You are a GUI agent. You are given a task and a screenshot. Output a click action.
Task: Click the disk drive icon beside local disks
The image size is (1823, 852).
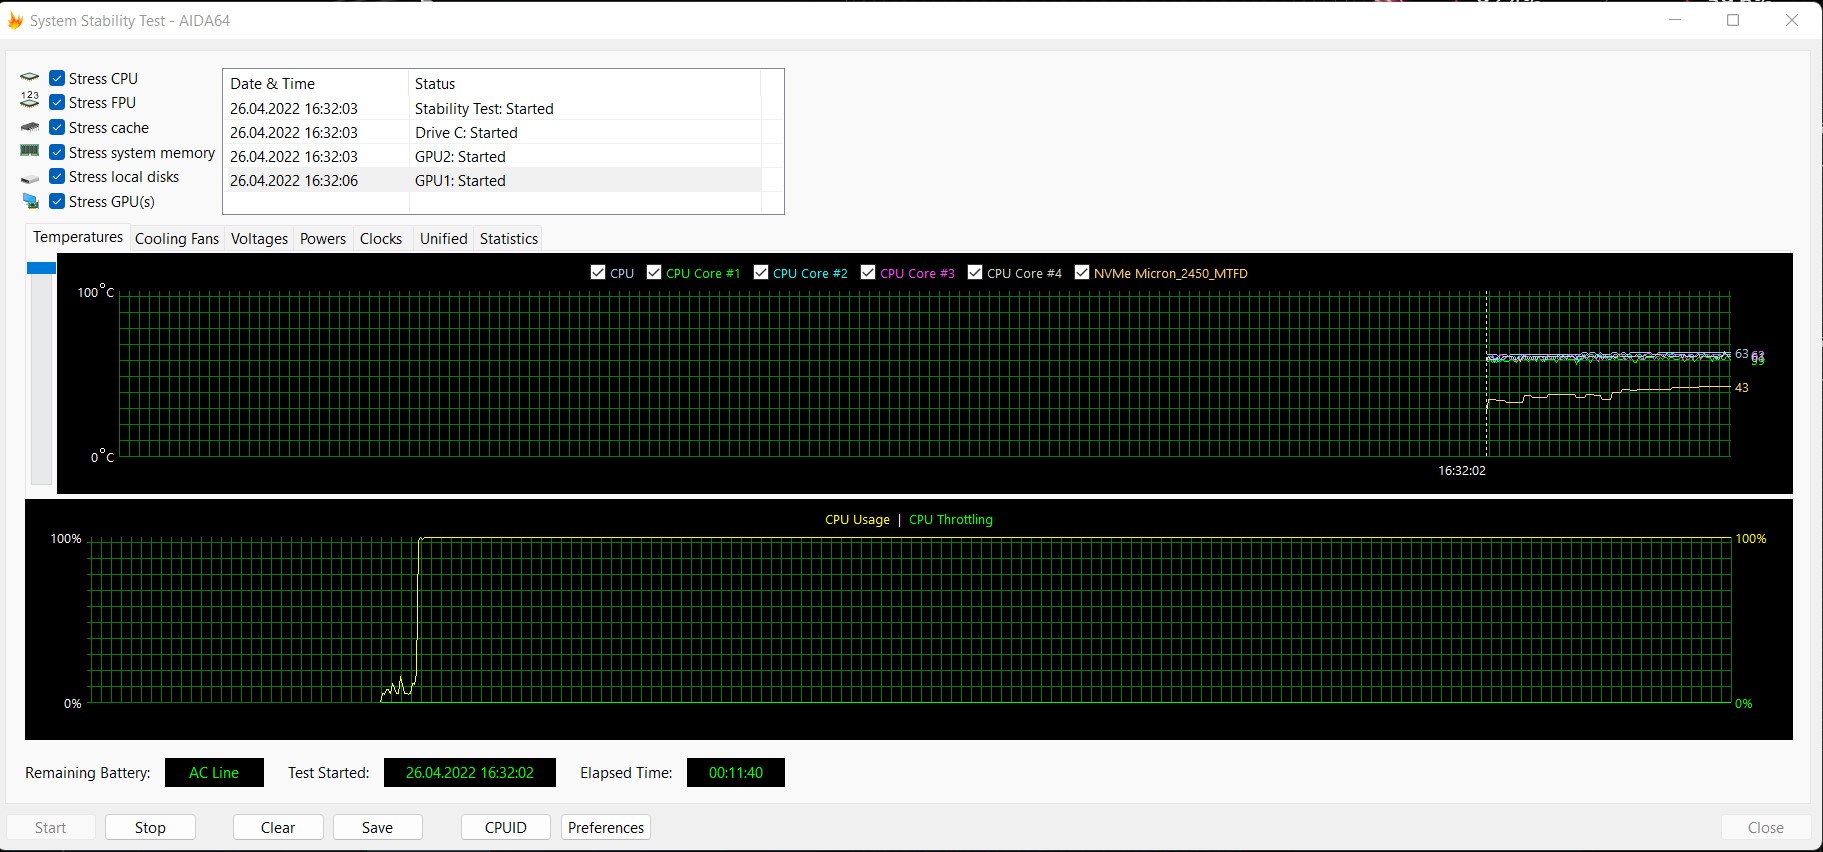pos(30,177)
